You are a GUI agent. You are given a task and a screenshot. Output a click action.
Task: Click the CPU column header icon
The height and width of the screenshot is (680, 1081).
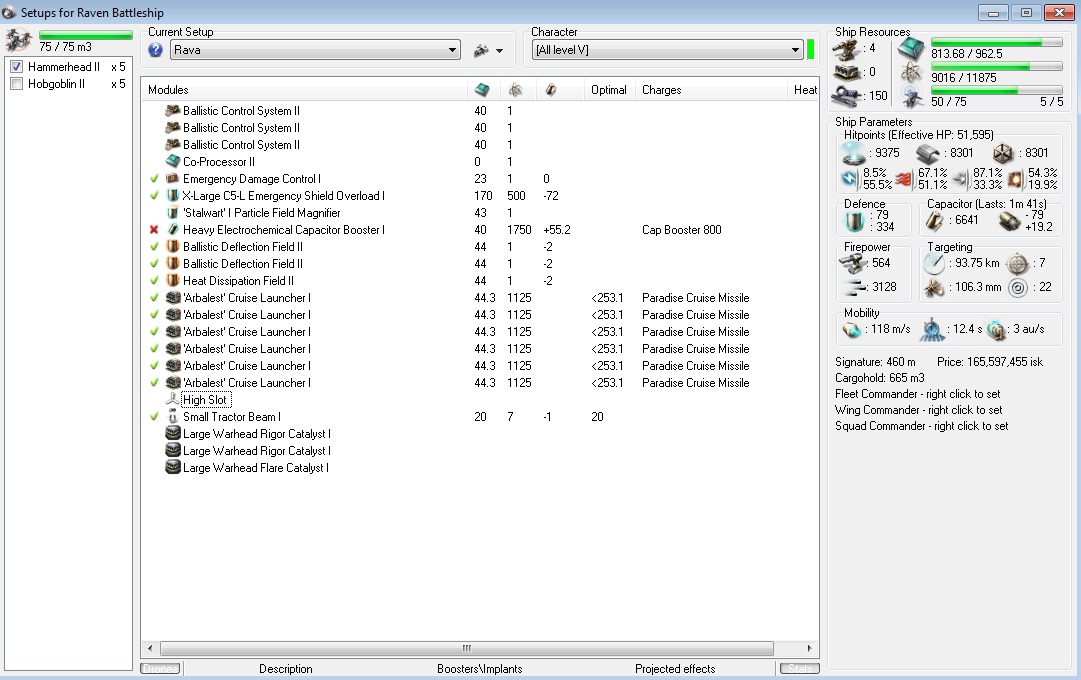pos(483,90)
